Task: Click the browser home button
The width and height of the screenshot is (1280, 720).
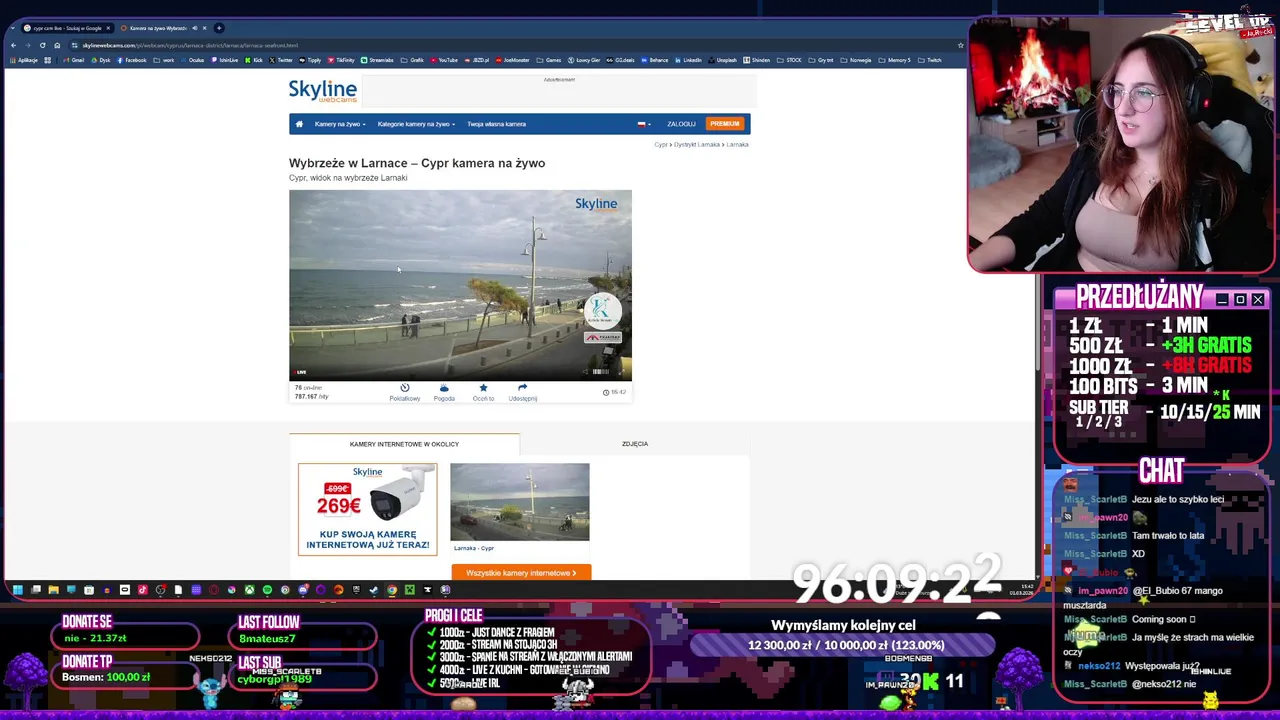Action: point(57,45)
